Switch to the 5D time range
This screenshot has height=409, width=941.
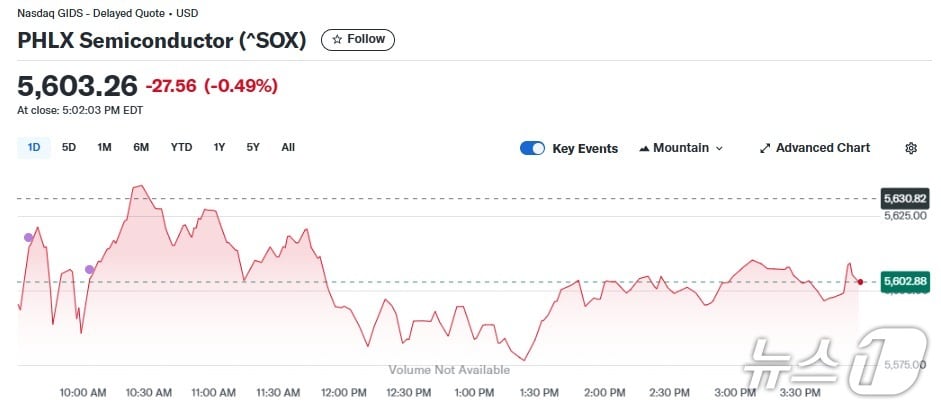click(x=69, y=147)
